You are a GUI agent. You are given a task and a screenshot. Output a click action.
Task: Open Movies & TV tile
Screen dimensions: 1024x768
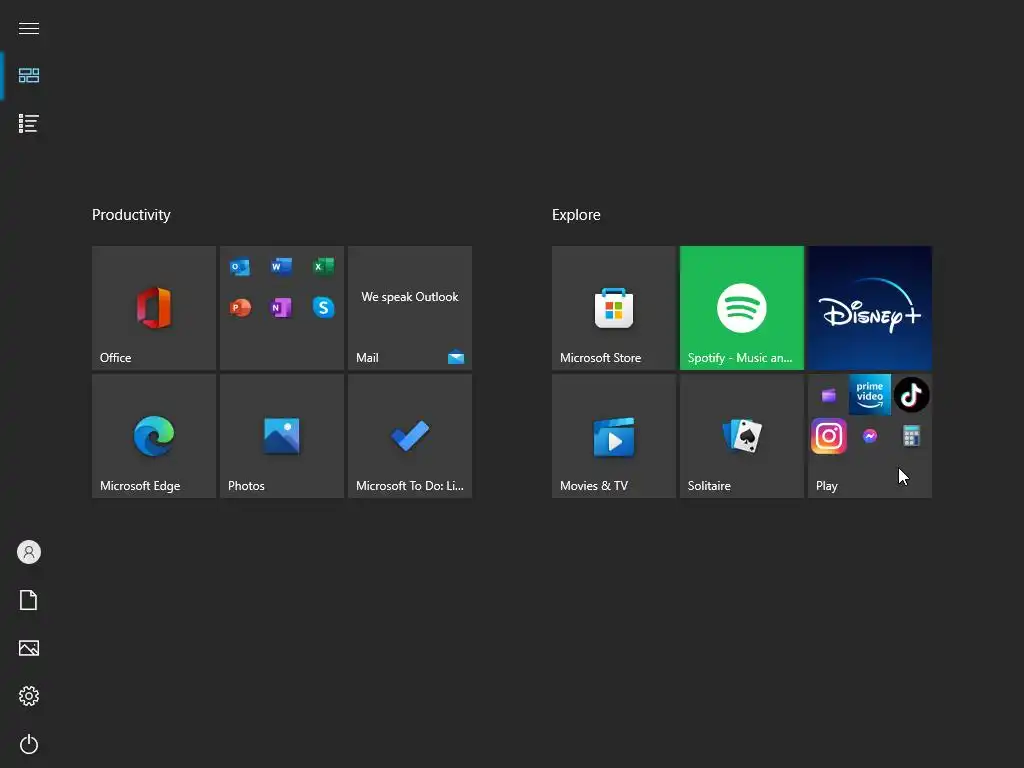pos(614,436)
